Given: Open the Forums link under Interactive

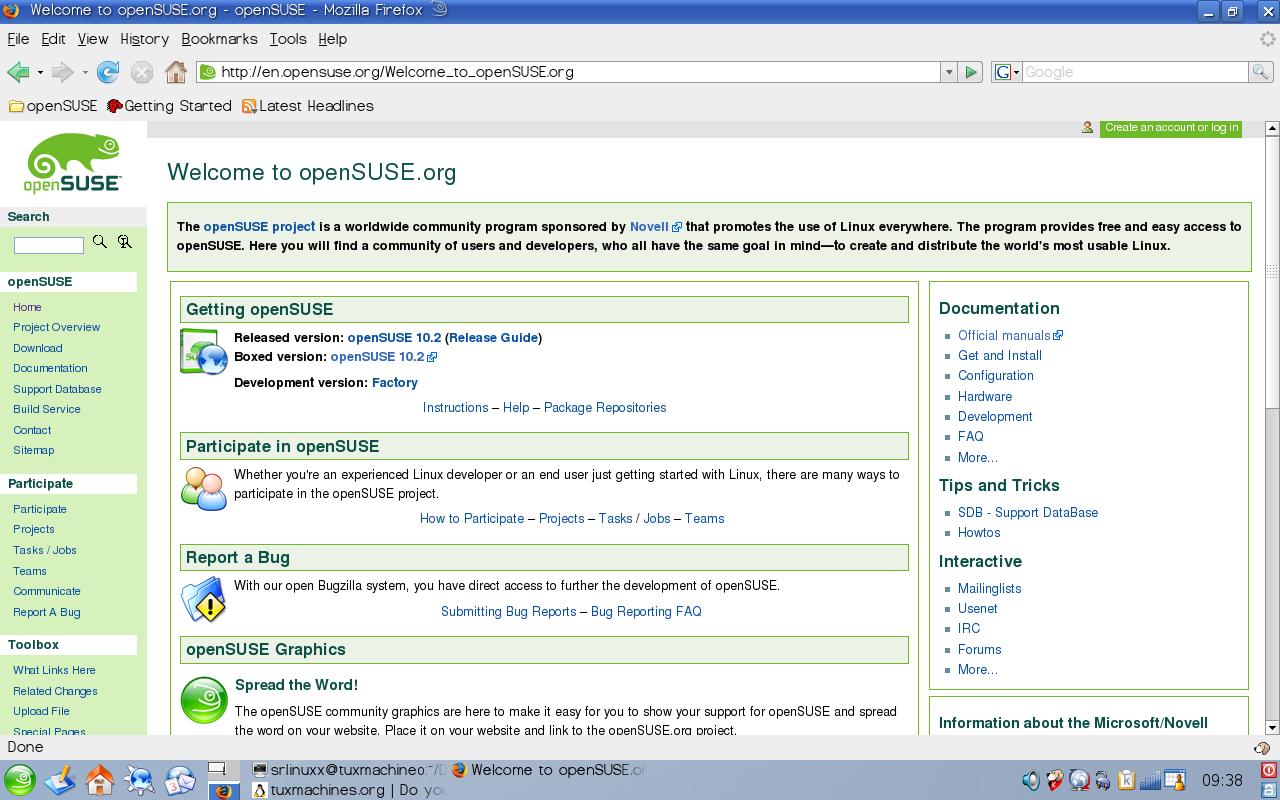Looking at the screenshot, I should (979, 650).
